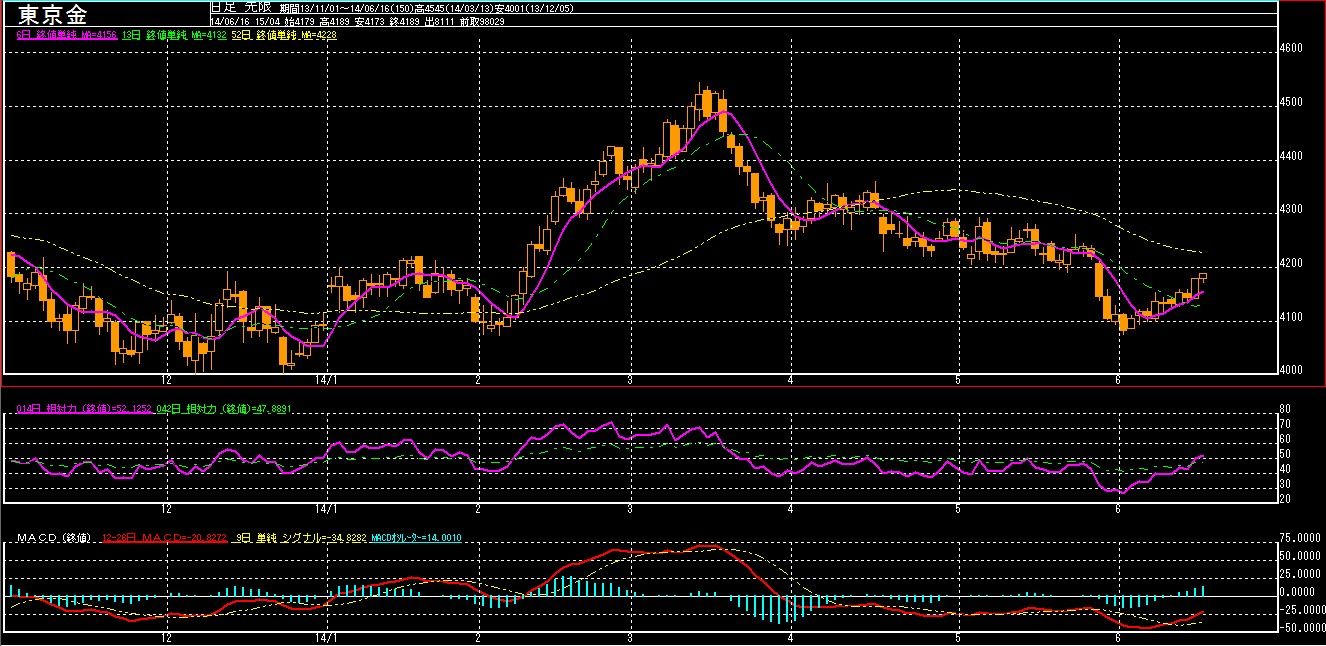Click the MACD (終値) panel label
This screenshot has height=646, width=1326.
[55, 538]
